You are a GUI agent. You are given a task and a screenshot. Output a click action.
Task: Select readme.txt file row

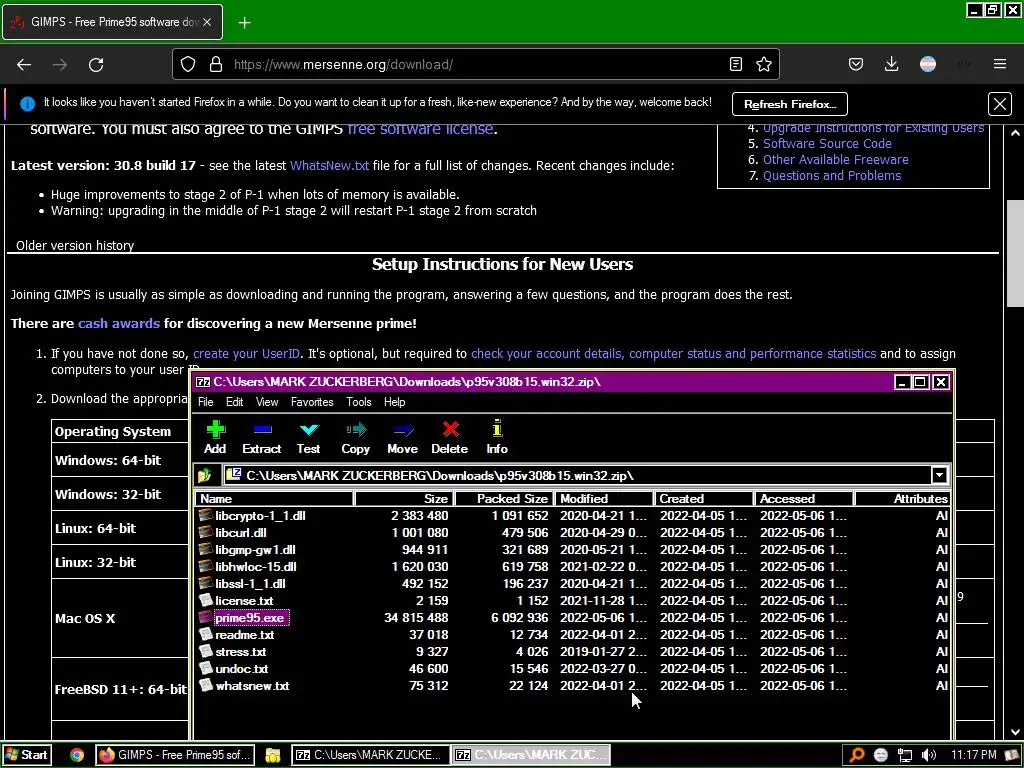click(x=573, y=634)
